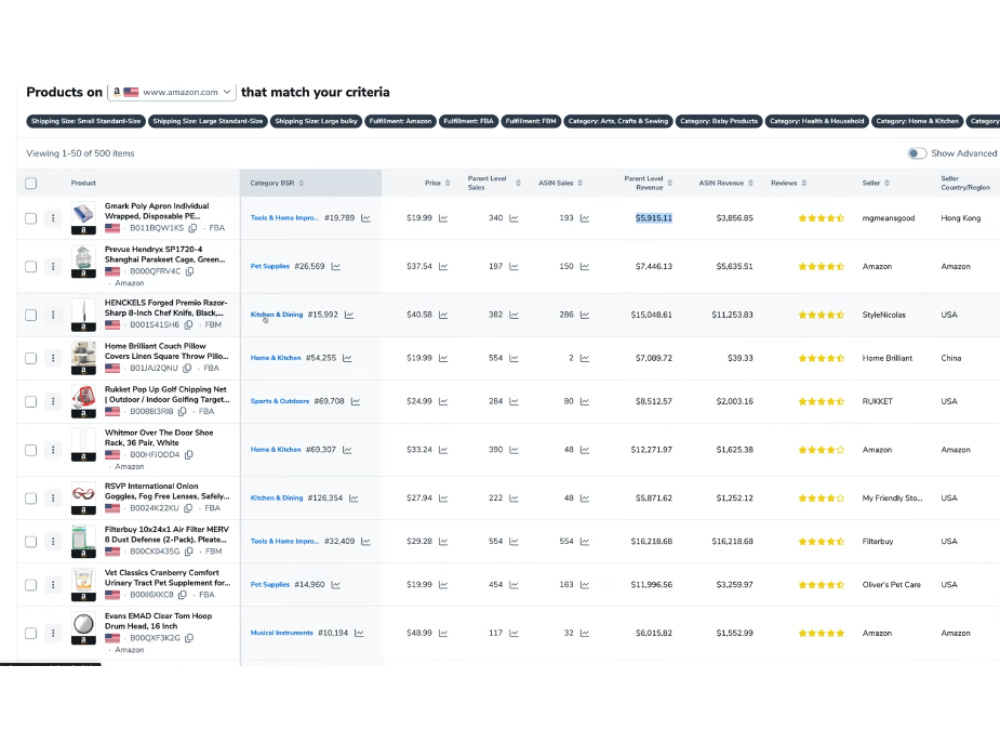Copy ASIN B00CK0435G
The width and height of the screenshot is (1000, 750).
[189, 552]
